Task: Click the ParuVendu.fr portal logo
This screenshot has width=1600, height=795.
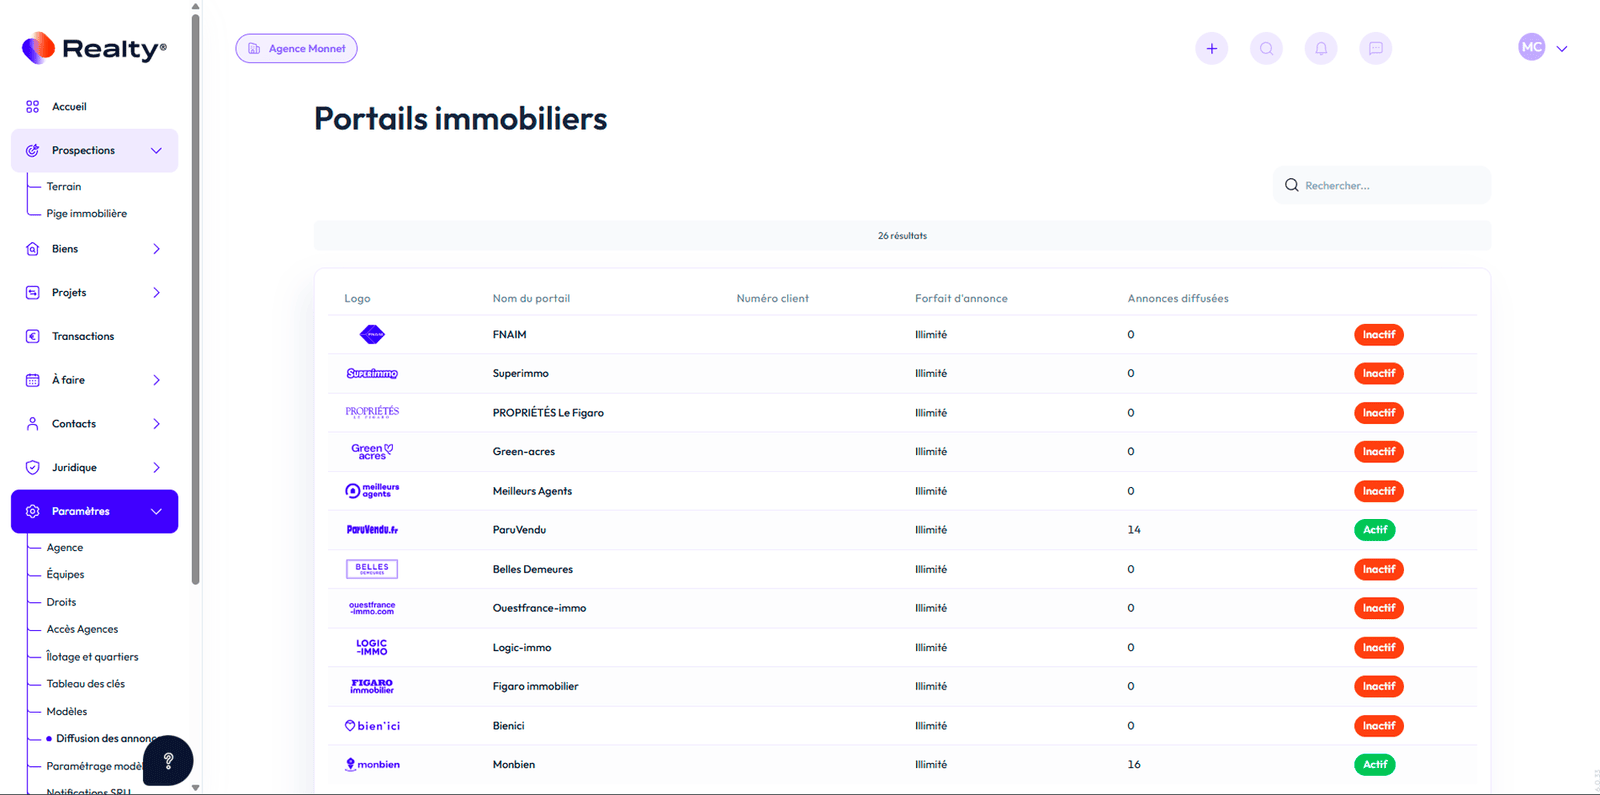Action: click(x=372, y=530)
